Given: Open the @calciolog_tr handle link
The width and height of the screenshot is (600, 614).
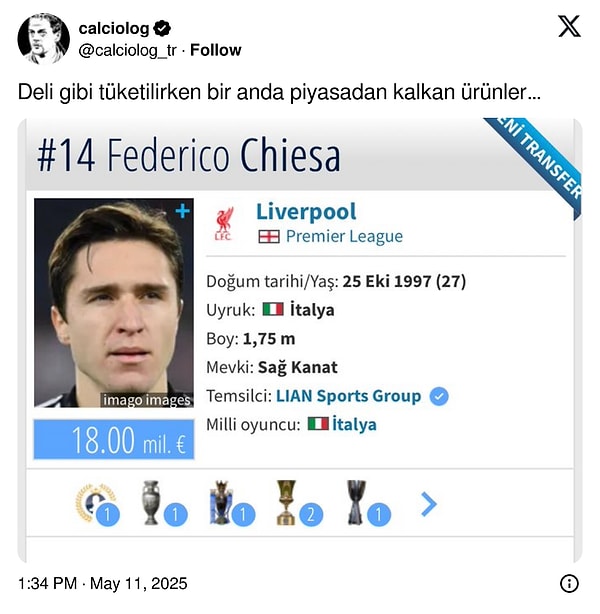Looking at the screenshot, I should [x=125, y=50].
